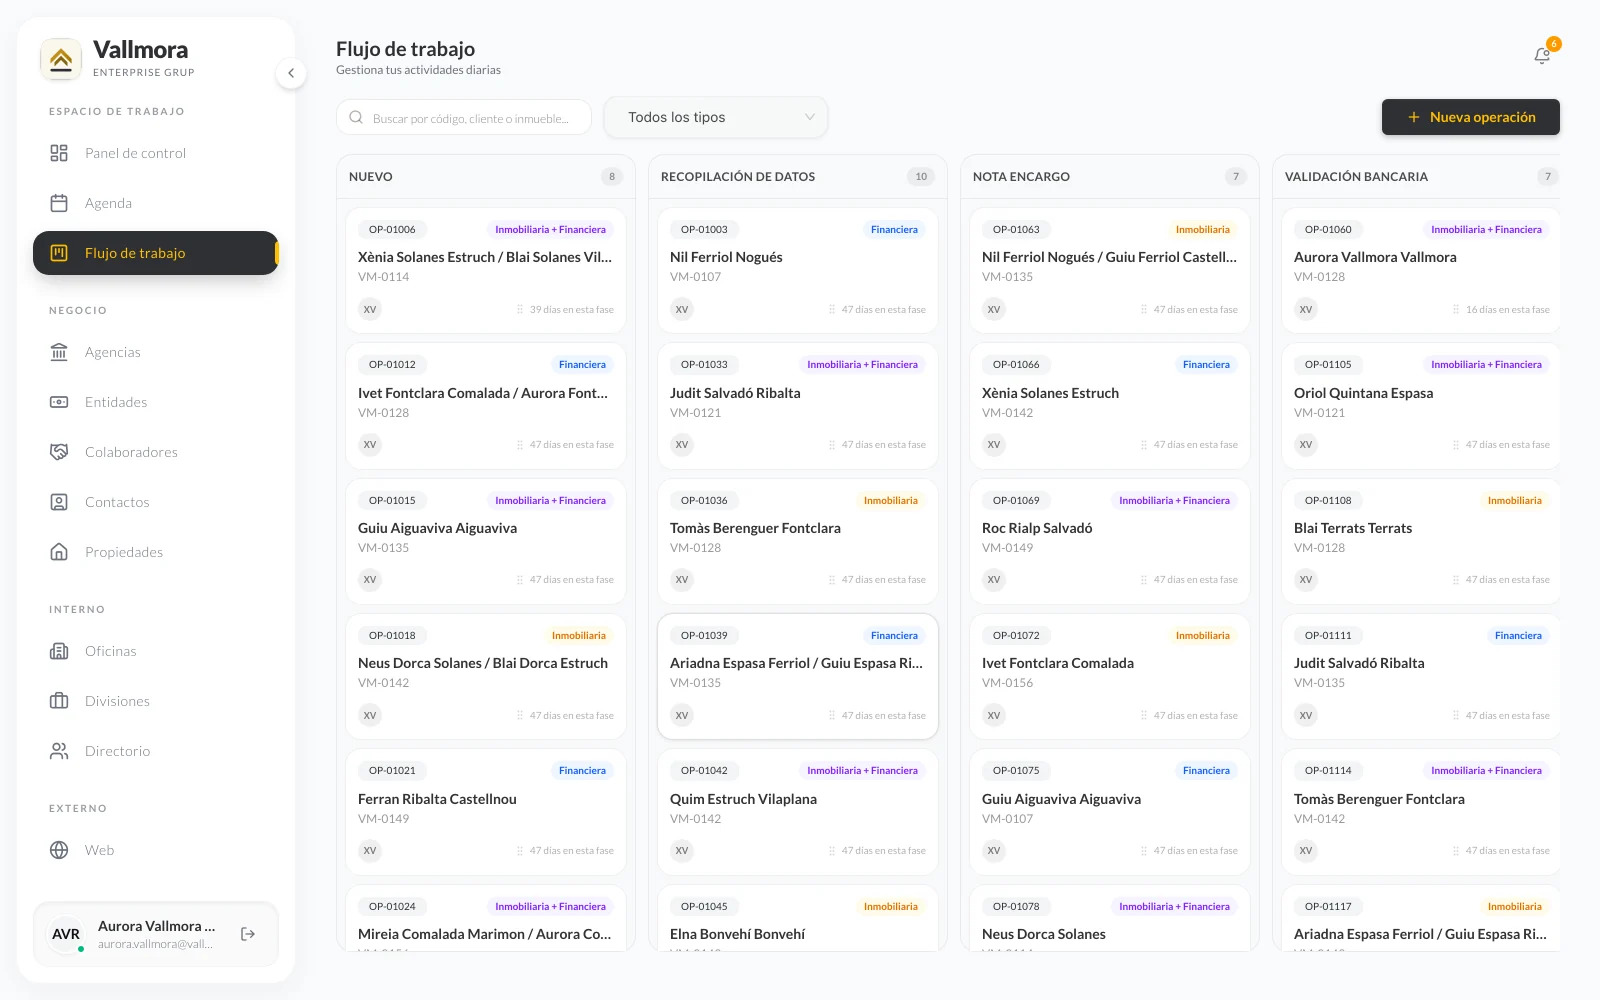Screen dimensions: 1600x1000
Task: Click Roc Rialp Salvadó card title
Action: [1037, 528]
